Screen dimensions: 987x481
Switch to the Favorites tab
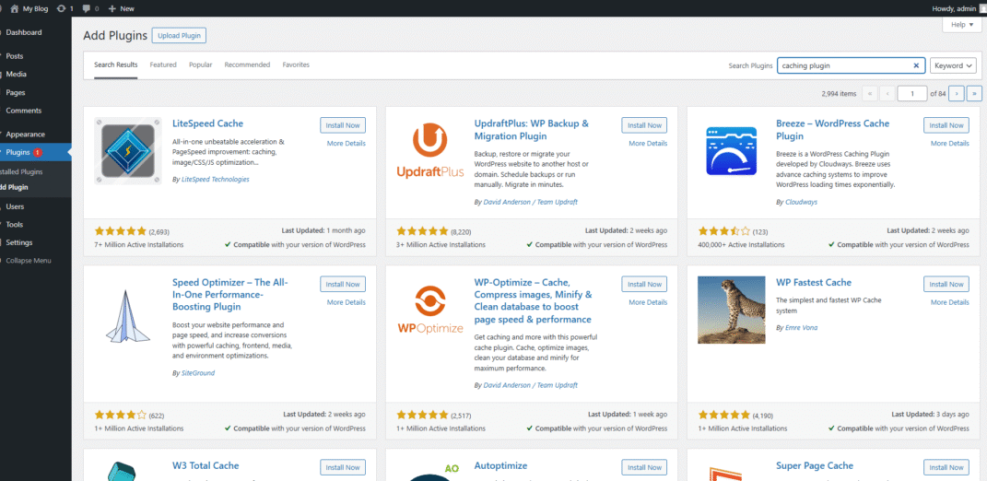pos(296,65)
